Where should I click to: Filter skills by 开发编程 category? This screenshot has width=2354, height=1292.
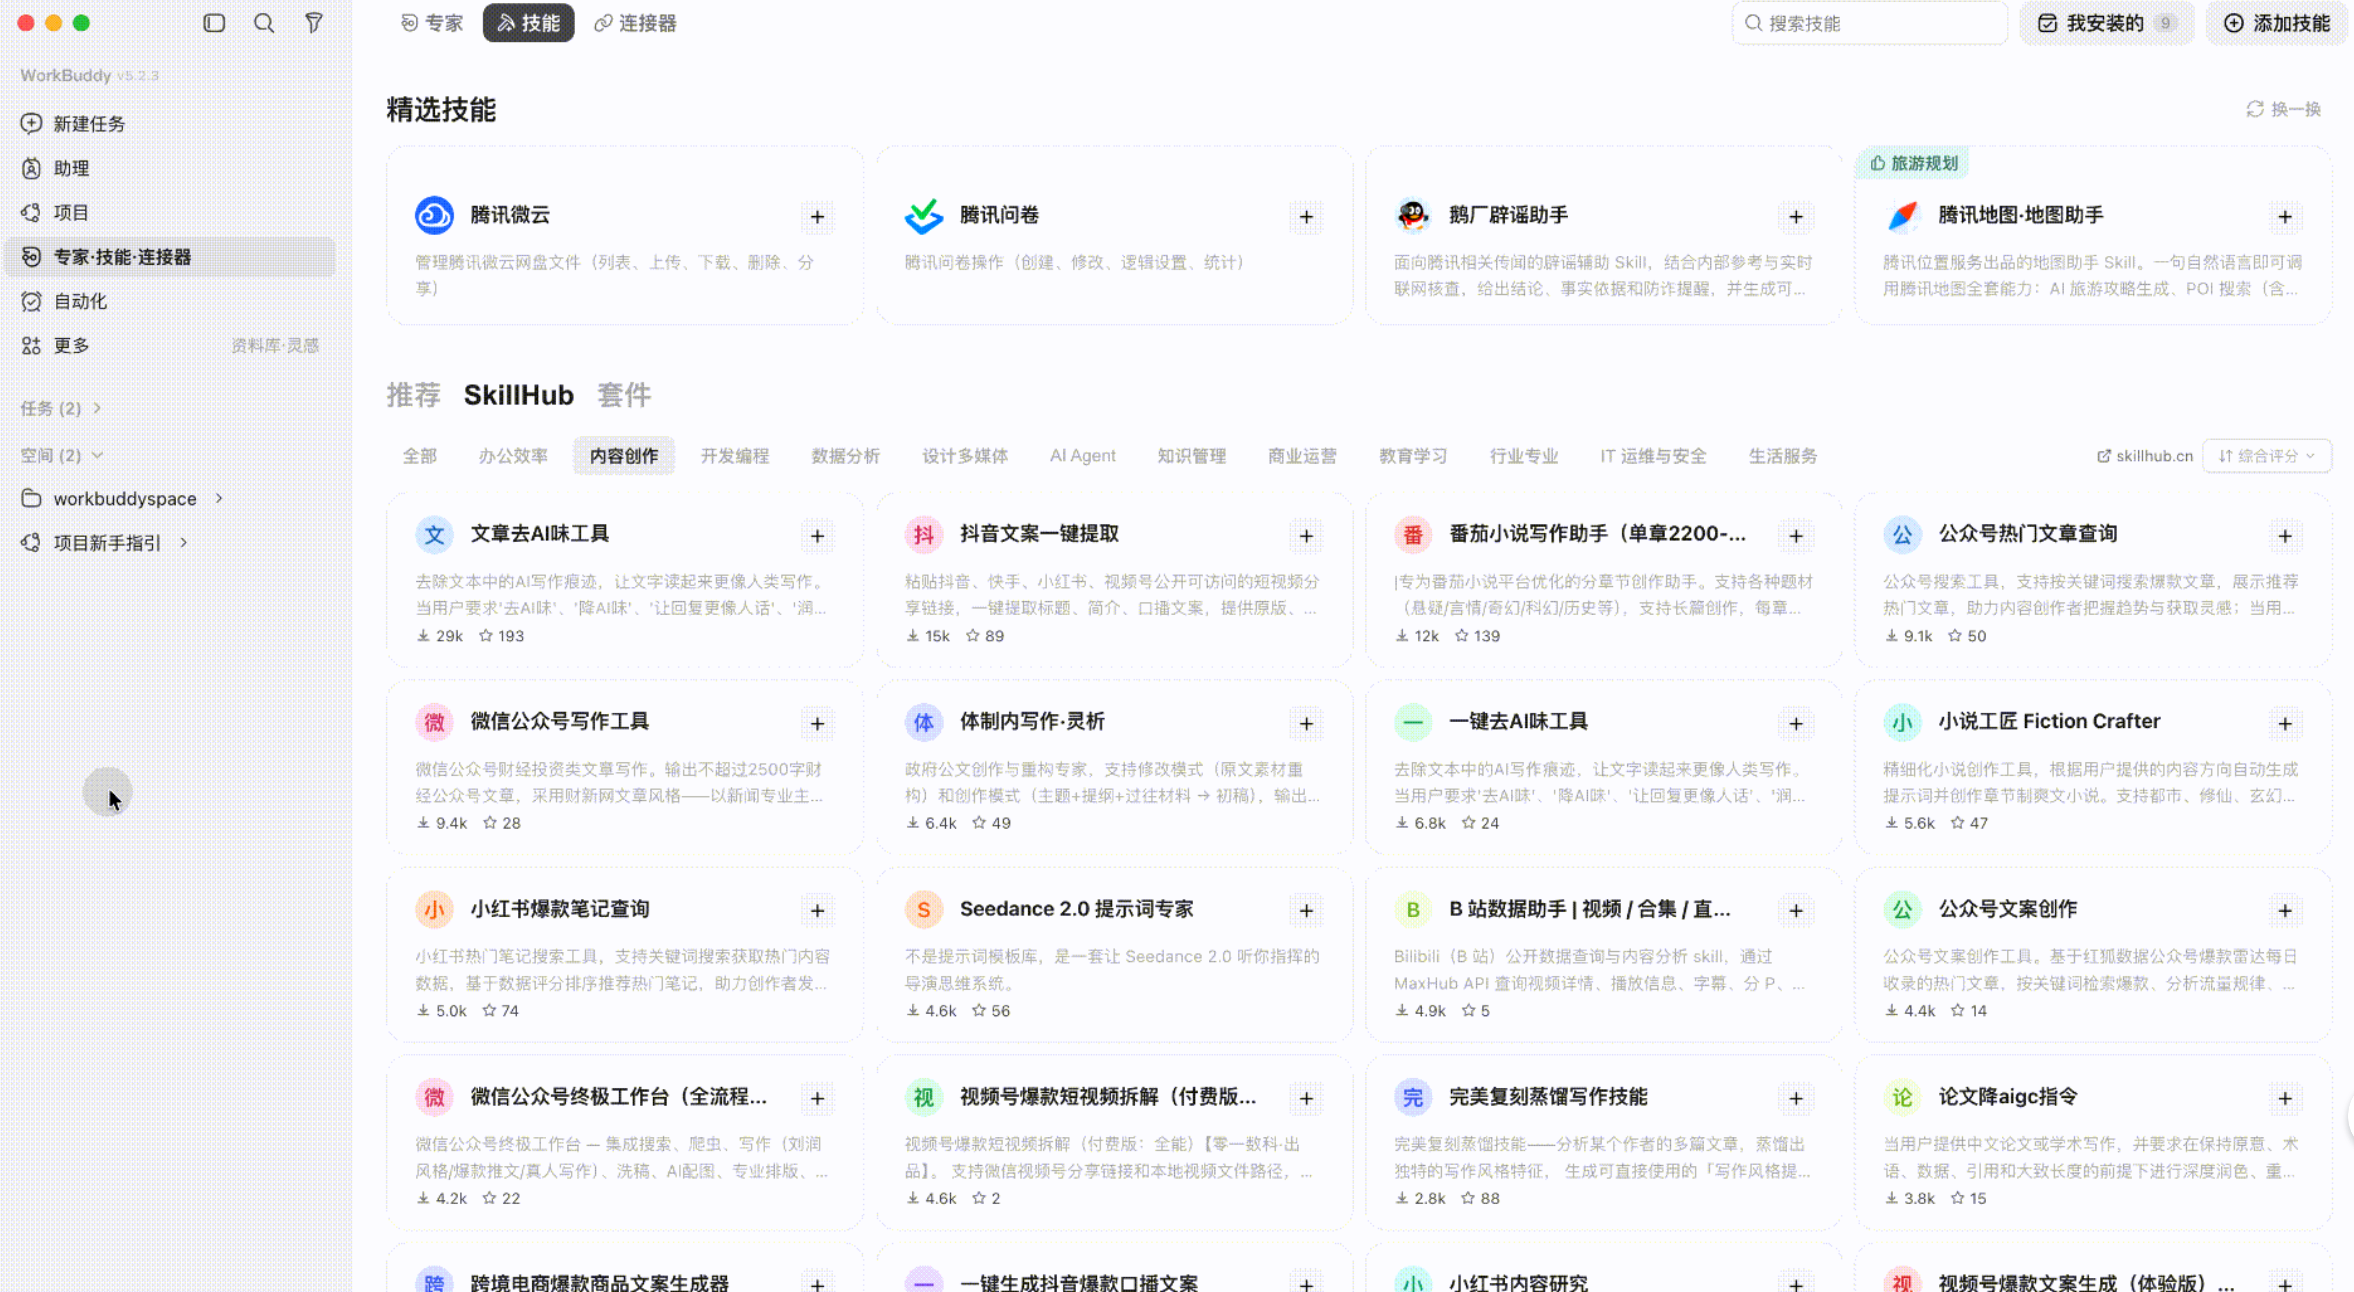point(735,456)
